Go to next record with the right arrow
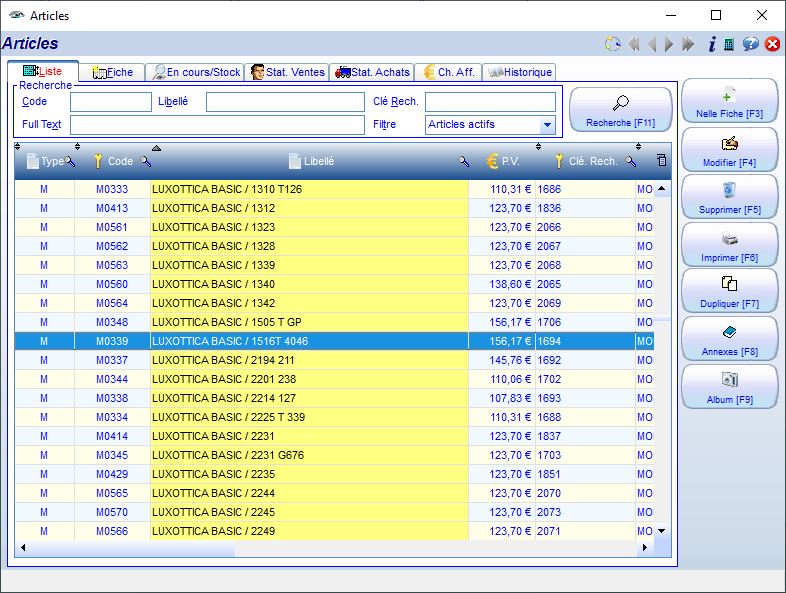Viewport: 786px width, 593px height. [669, 44]
